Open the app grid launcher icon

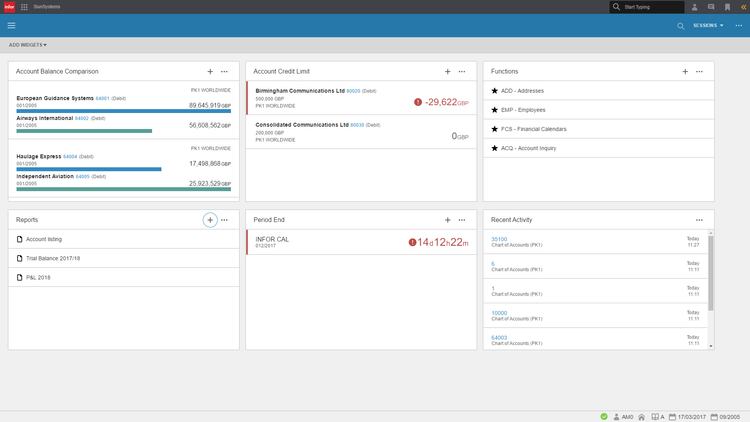click(24, 7)
